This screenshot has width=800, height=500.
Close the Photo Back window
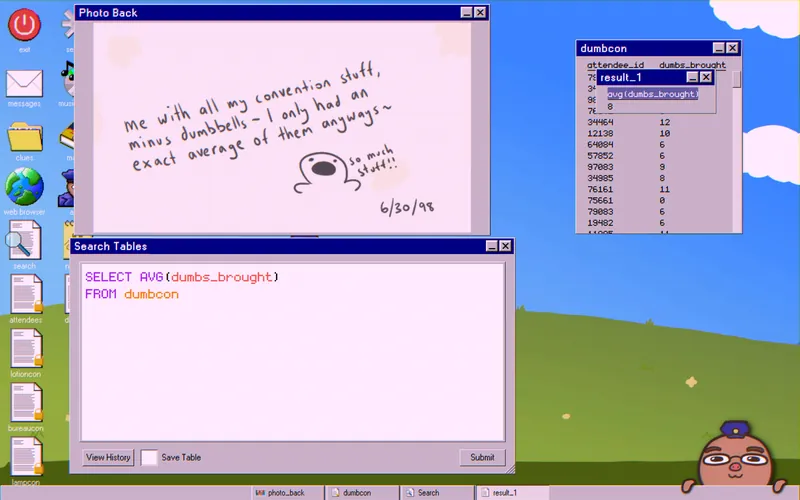[x=480, y=13]
